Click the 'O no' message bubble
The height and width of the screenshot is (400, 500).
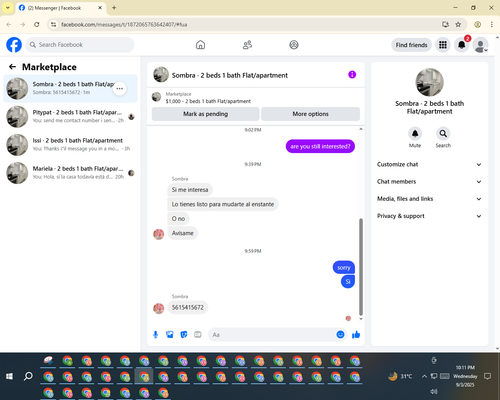(x=178, y=219)
